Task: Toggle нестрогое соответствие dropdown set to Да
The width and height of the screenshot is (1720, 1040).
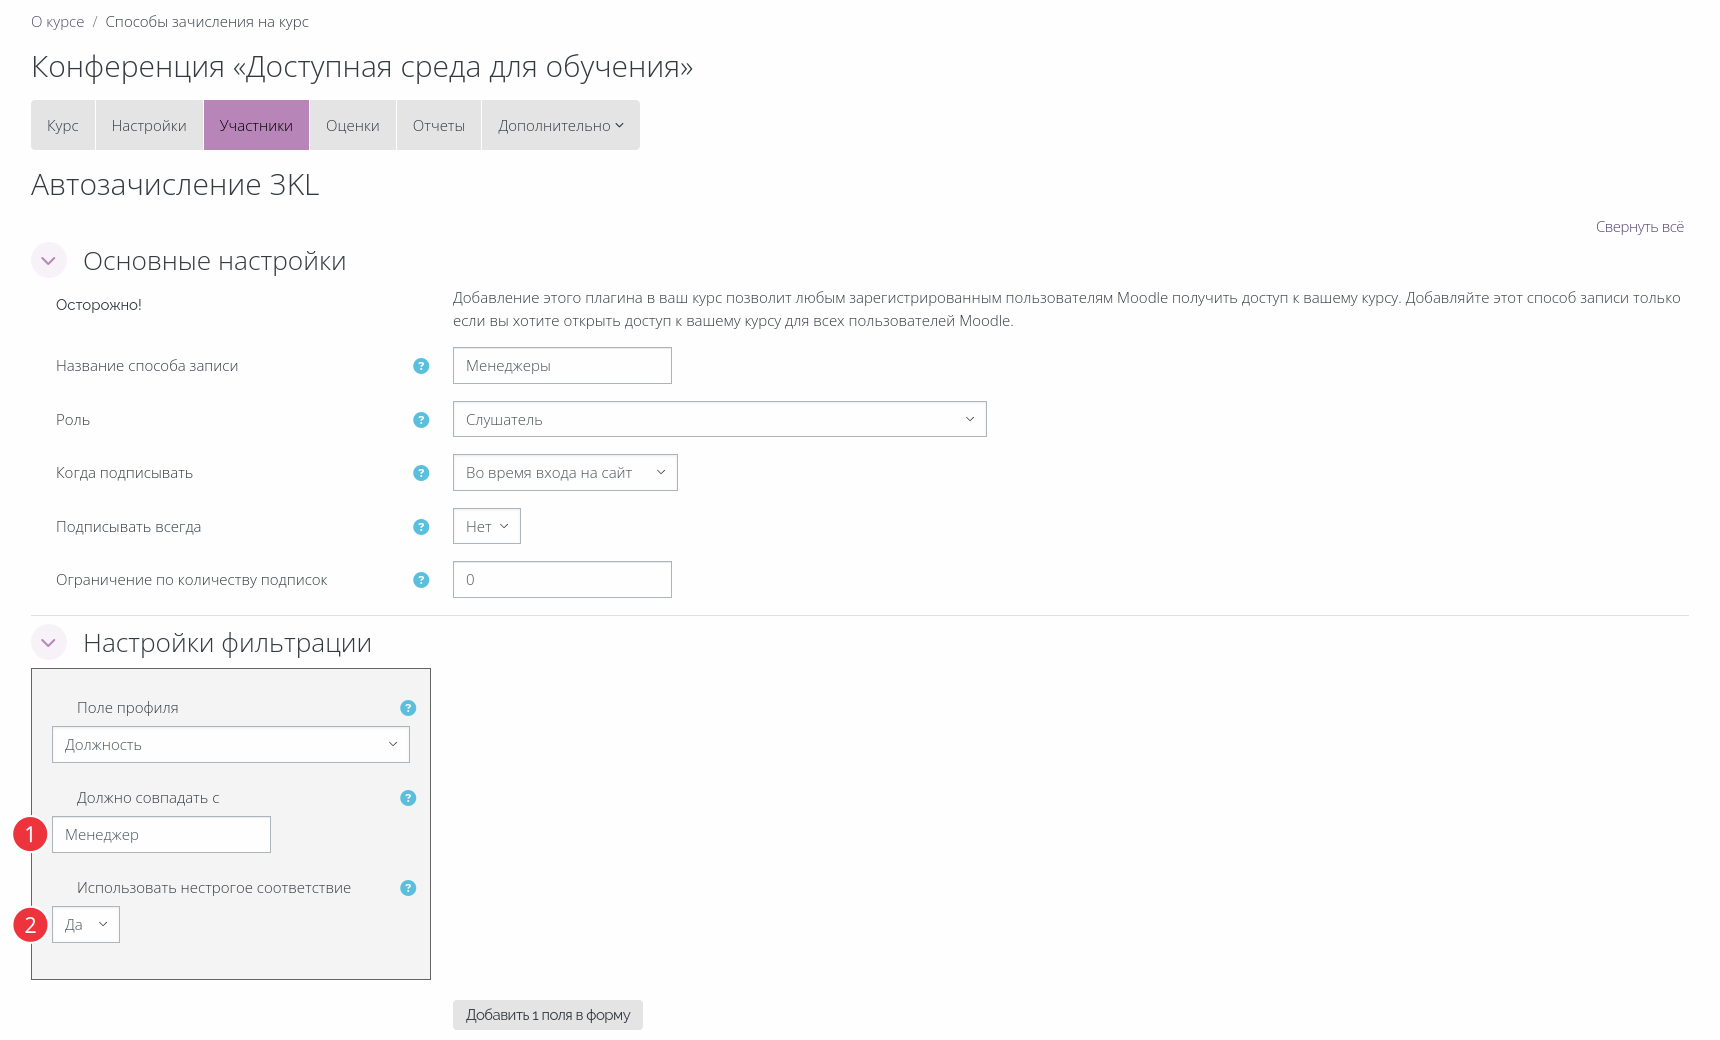Action: [86, 925]
